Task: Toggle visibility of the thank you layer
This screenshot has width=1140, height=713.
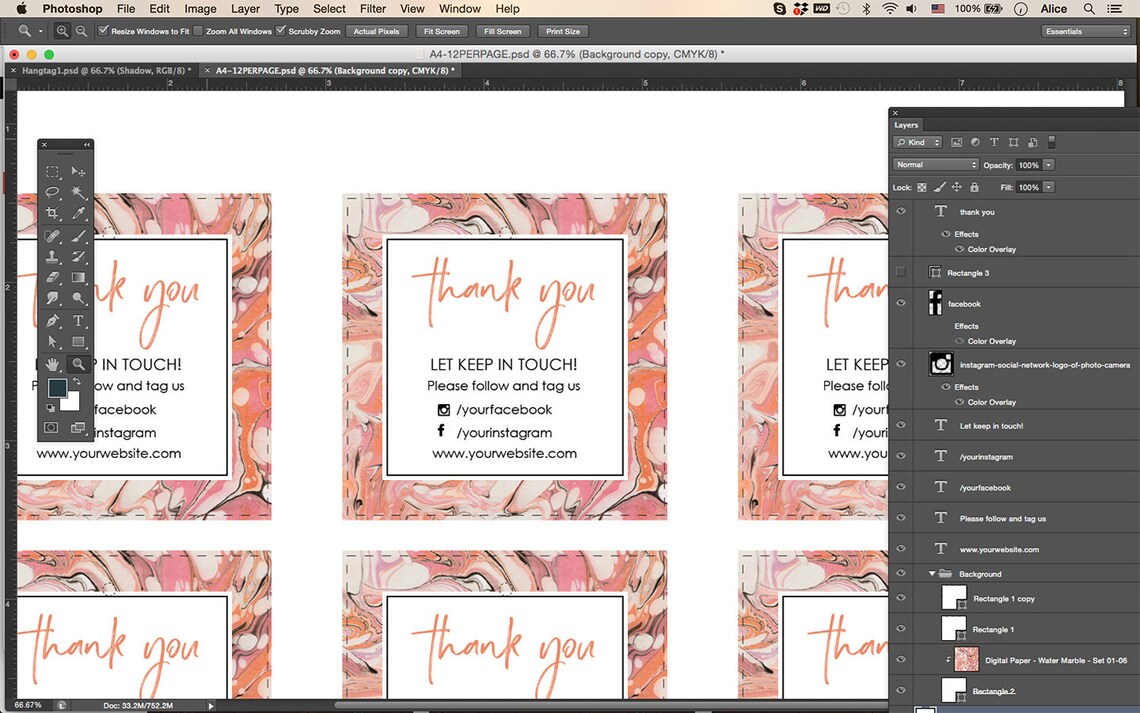Action: [900, 211]
